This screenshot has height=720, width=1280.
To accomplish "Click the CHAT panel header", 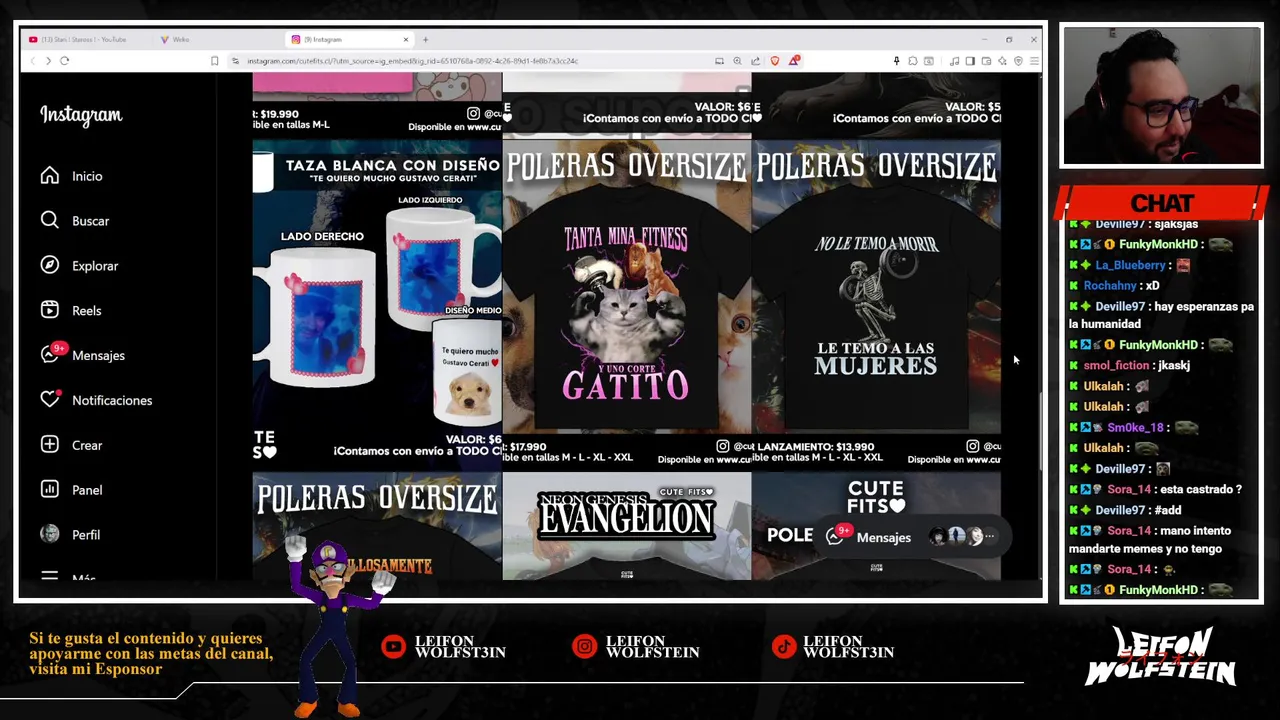I will coord(1162,203).
